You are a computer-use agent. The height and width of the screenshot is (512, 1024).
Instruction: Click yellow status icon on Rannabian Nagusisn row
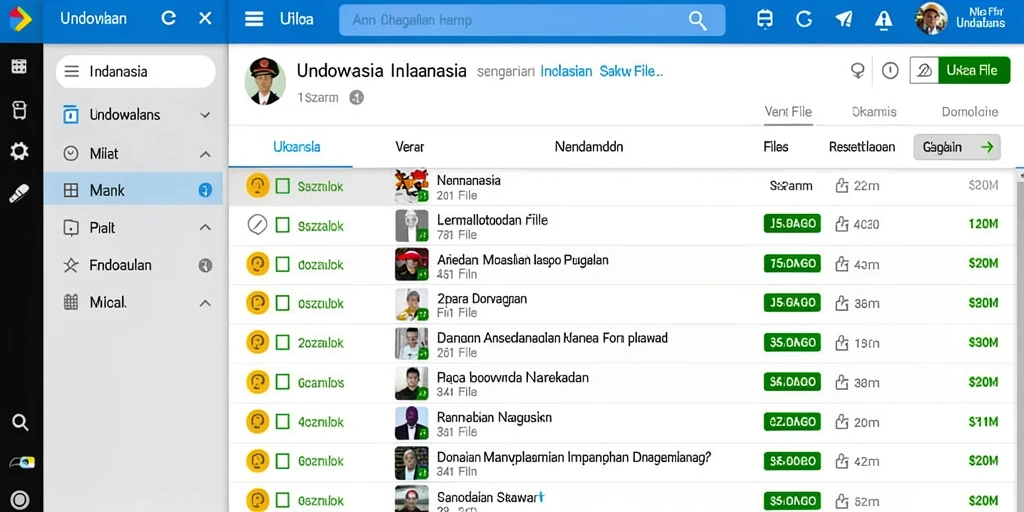[258, 421]
